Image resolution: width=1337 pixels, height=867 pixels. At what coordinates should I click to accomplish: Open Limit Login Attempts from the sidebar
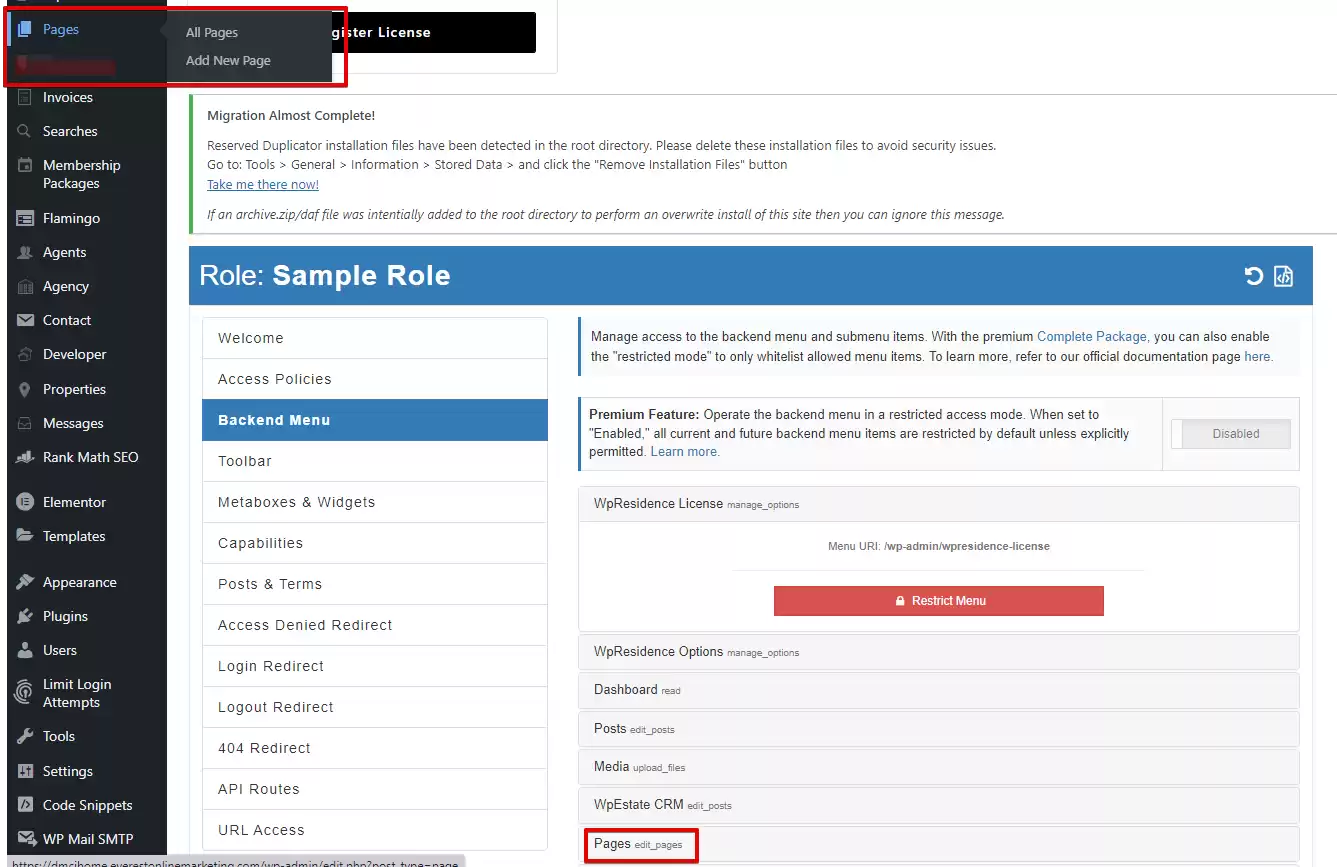[x=24, y=692]
